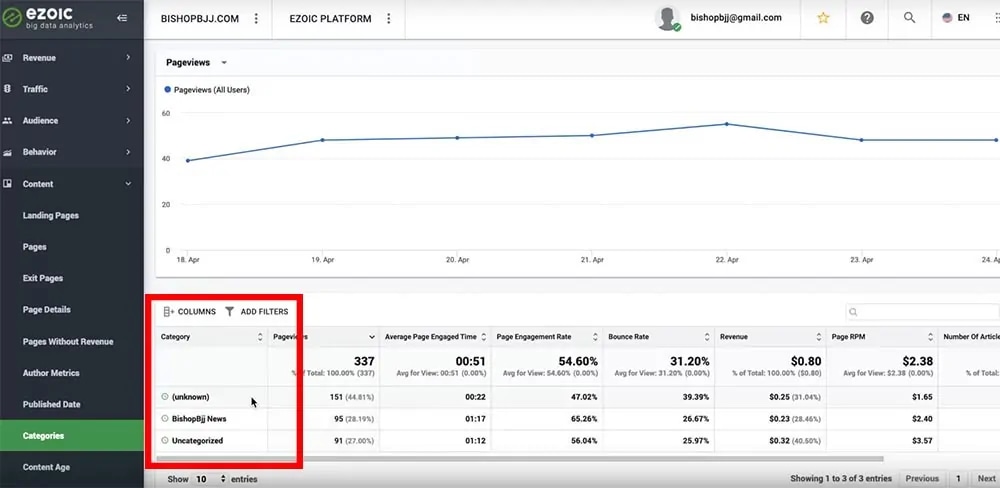
Task: Open the BISHOPBJJ.COM three-dot menu
Action: (256, 18)
